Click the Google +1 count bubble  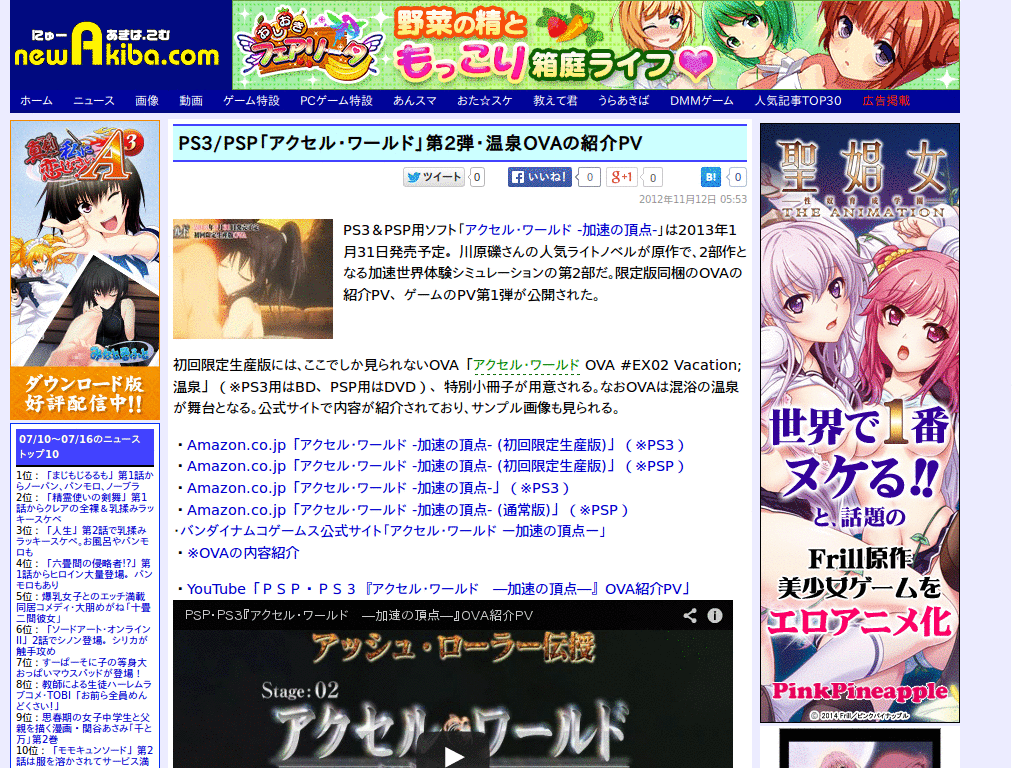(652, 177)
